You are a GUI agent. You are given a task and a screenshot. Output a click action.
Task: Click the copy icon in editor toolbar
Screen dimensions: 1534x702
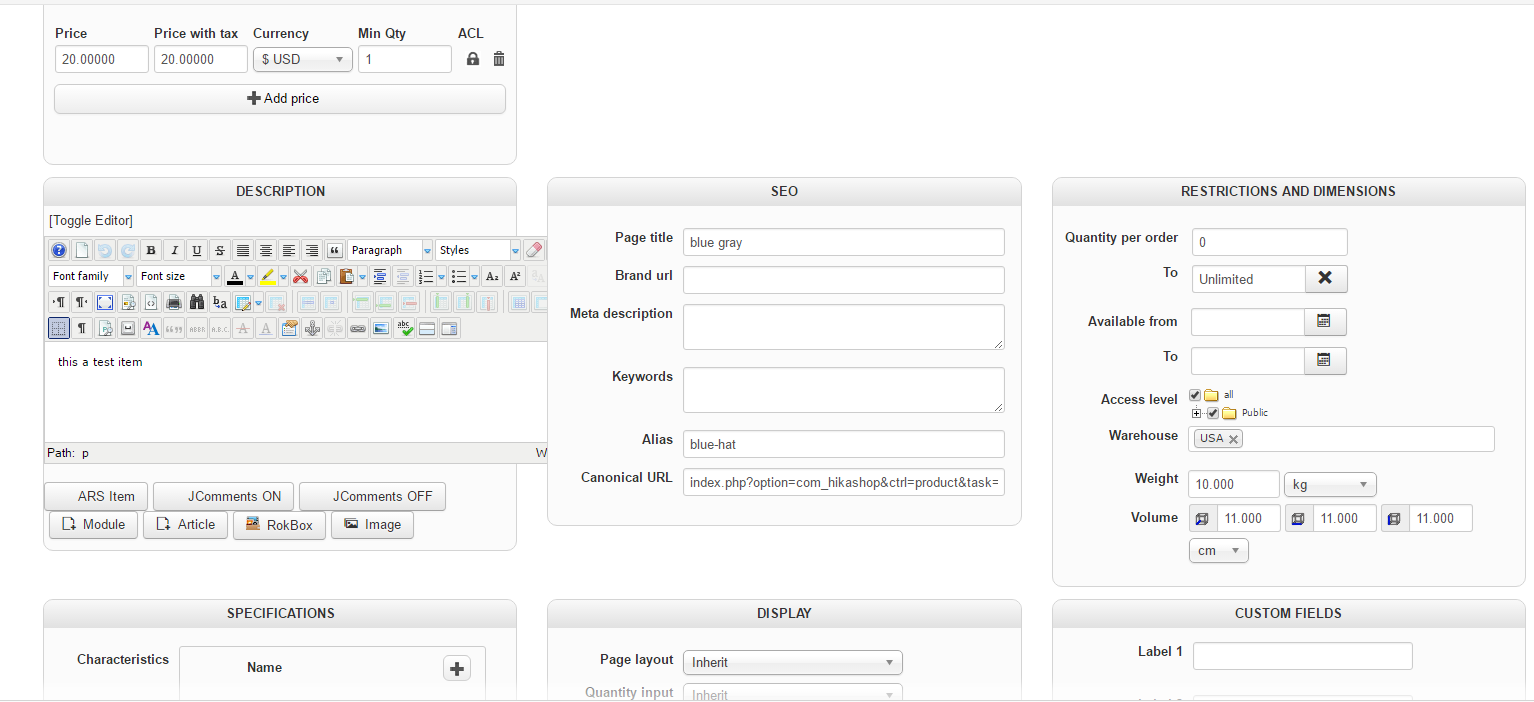tap(324, 276)
